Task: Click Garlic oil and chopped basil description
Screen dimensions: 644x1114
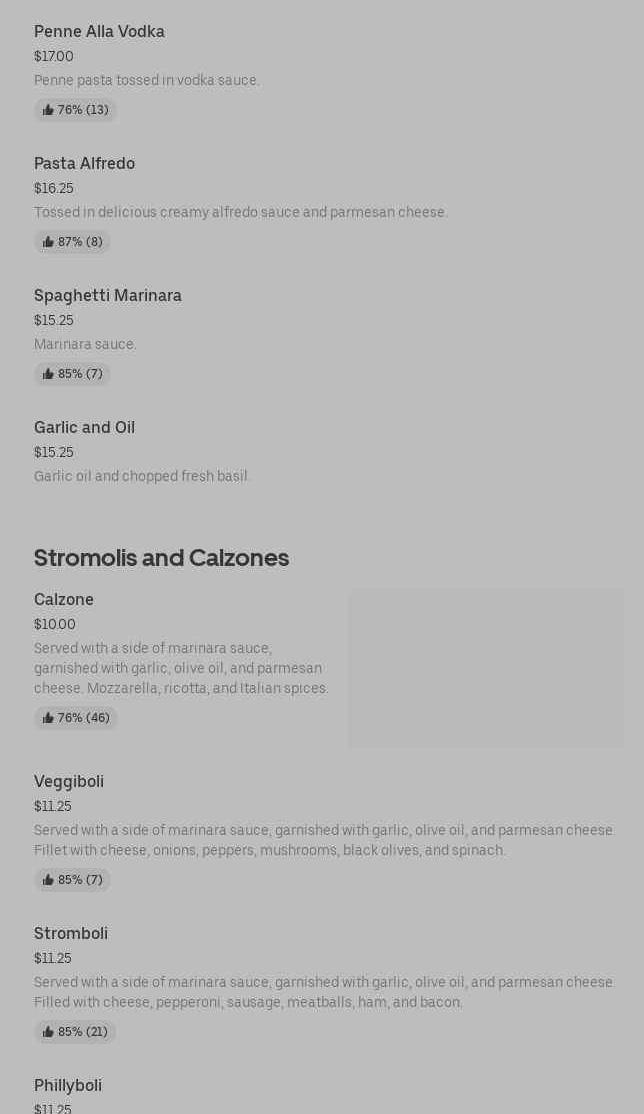Action: click(x=141, y=476)
